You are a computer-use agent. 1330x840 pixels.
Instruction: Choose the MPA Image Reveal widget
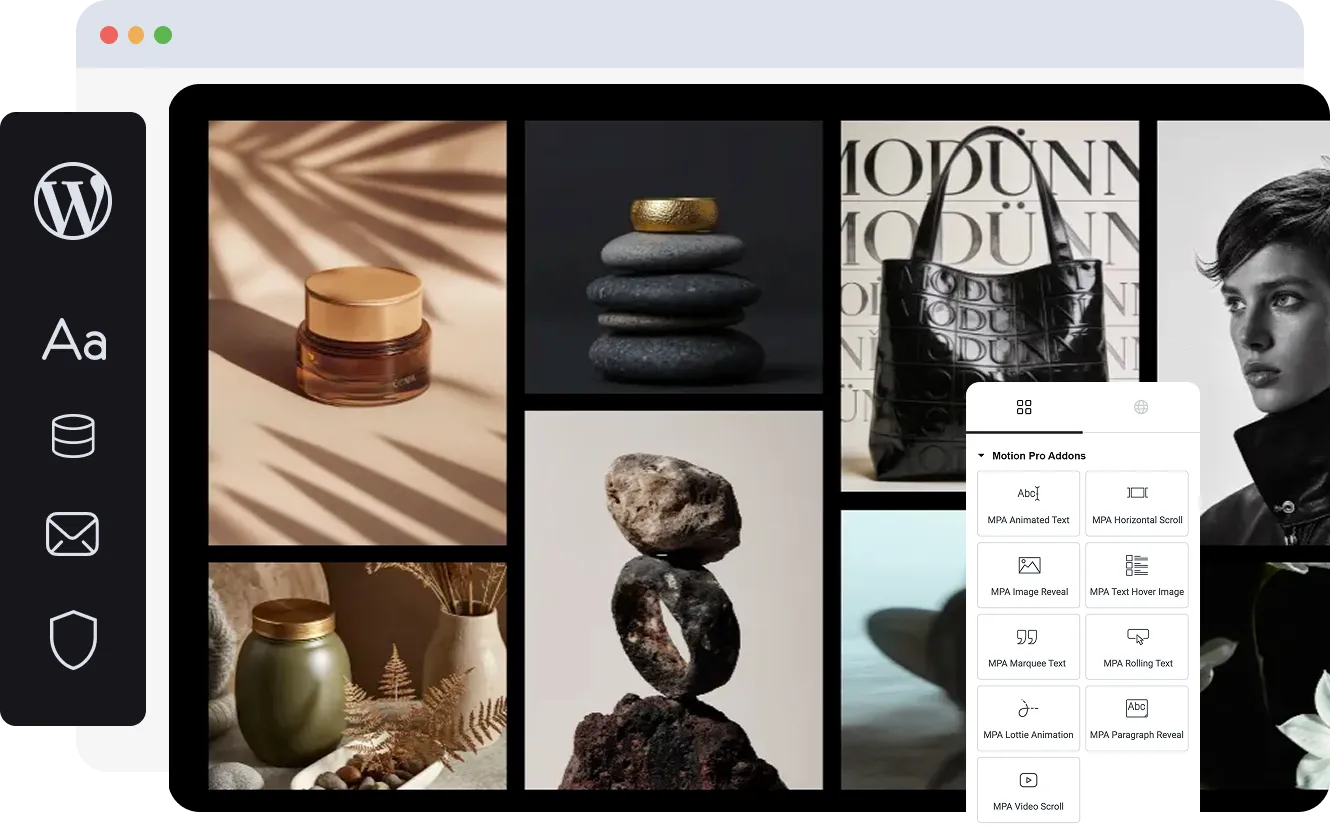click(1028, 575)
